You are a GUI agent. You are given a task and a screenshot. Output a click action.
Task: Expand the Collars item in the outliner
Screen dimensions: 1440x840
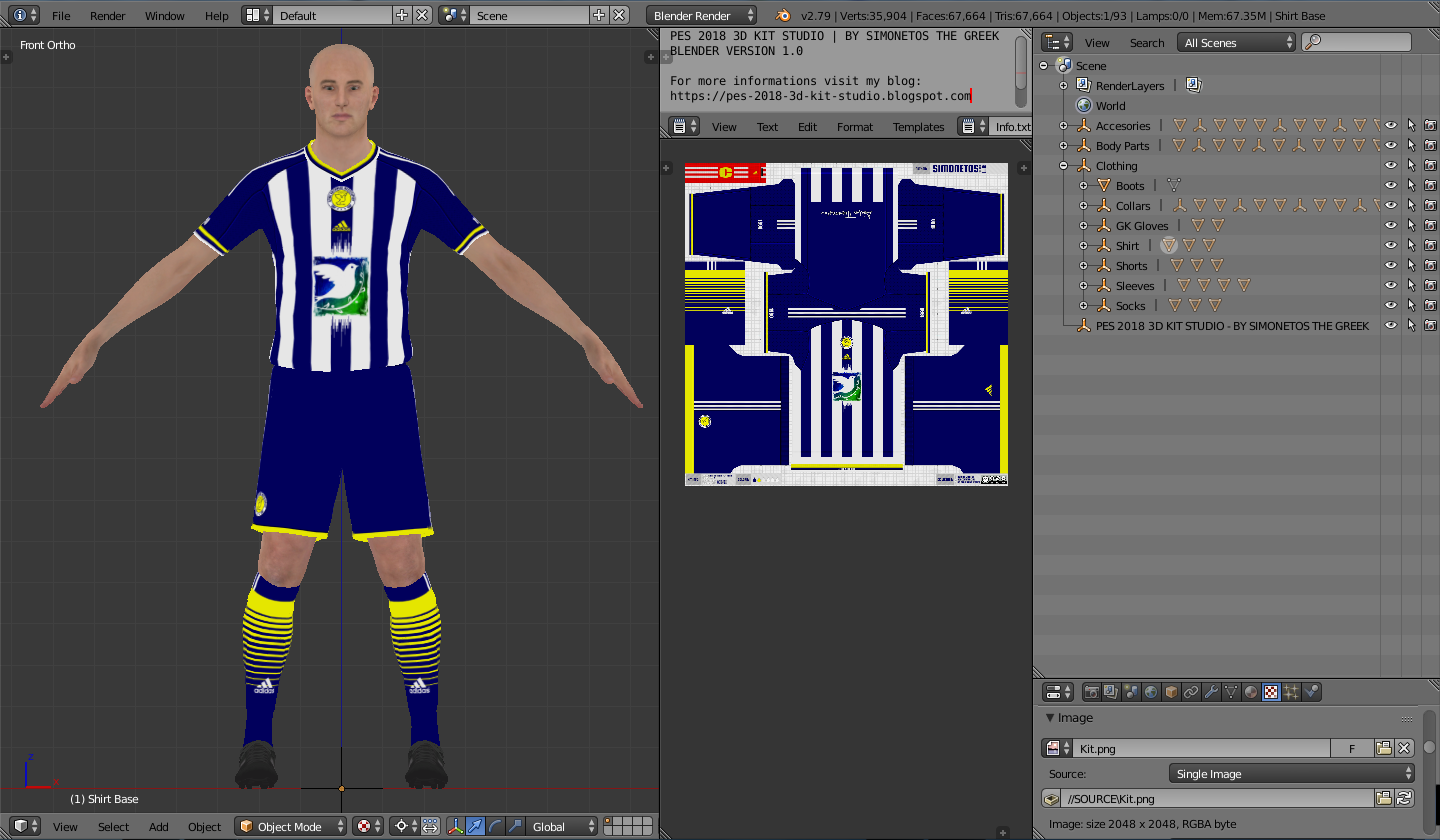[1084, 205]
